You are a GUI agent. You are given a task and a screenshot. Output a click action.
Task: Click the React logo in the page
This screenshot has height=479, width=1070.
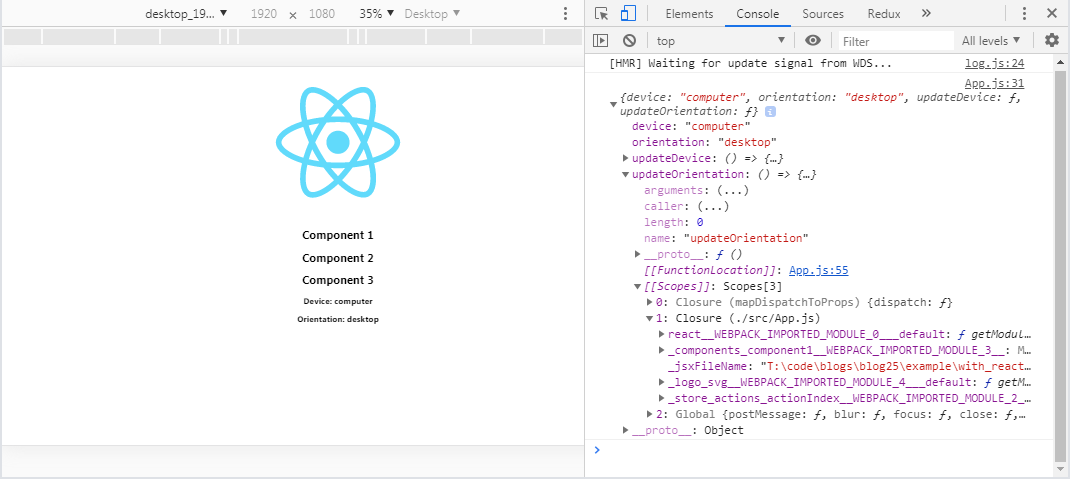pos(338,143)
